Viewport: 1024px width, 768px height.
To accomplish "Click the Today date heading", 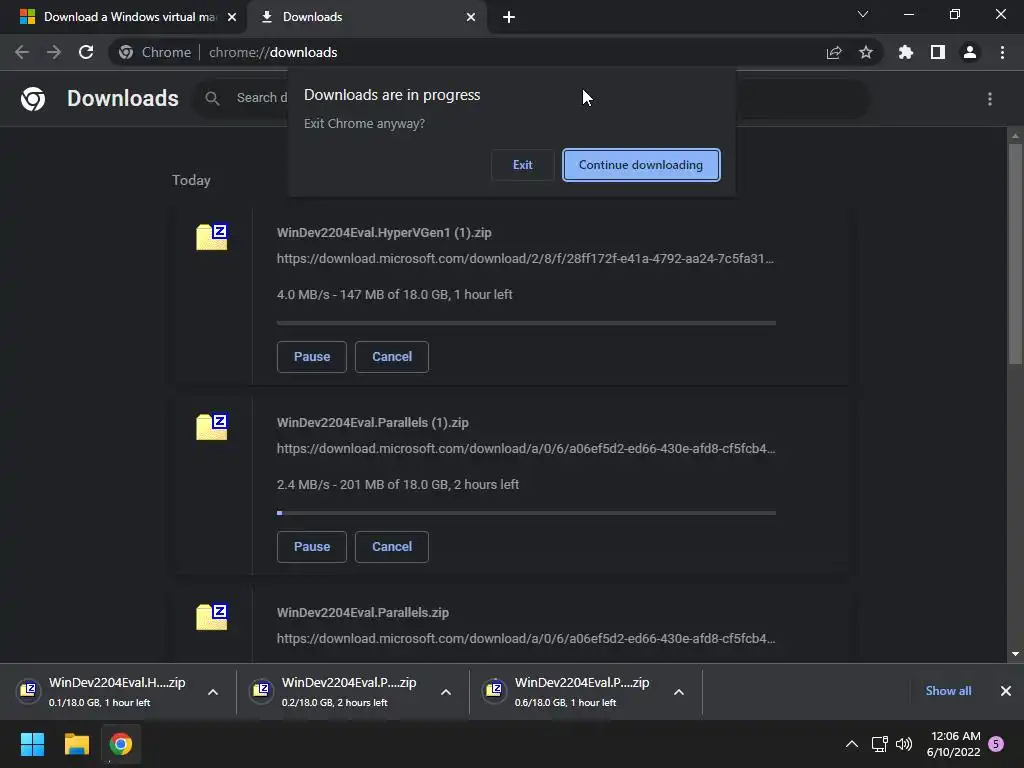I will pos(191,180).
